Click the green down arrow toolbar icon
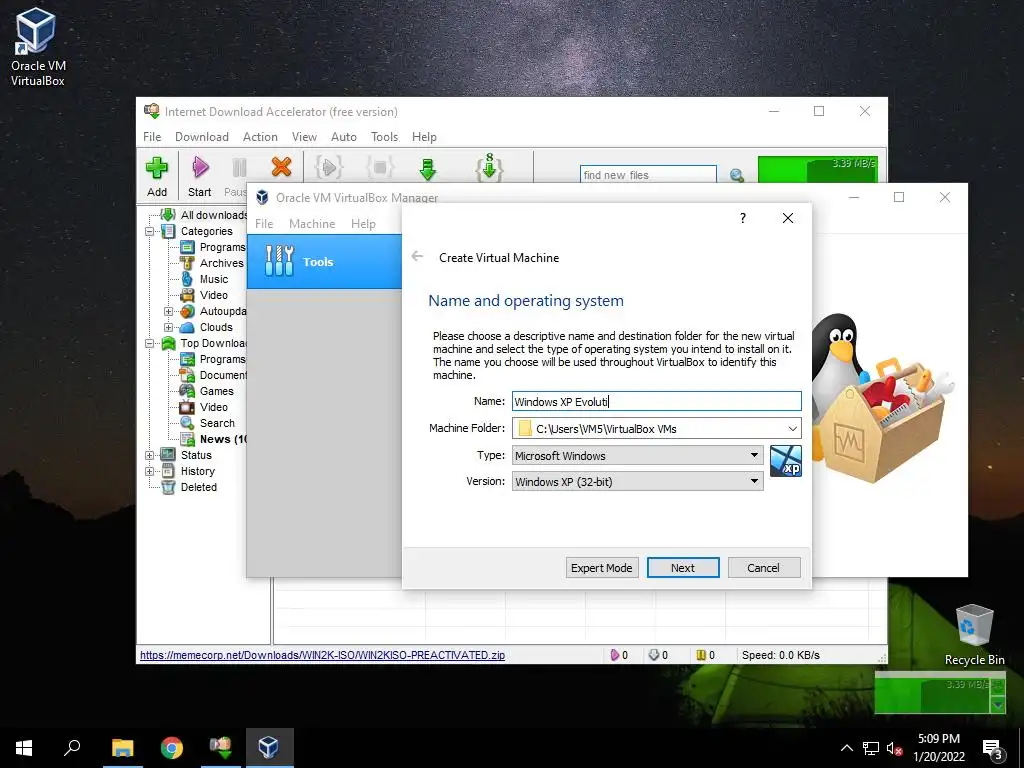 (x=428, y=169)
